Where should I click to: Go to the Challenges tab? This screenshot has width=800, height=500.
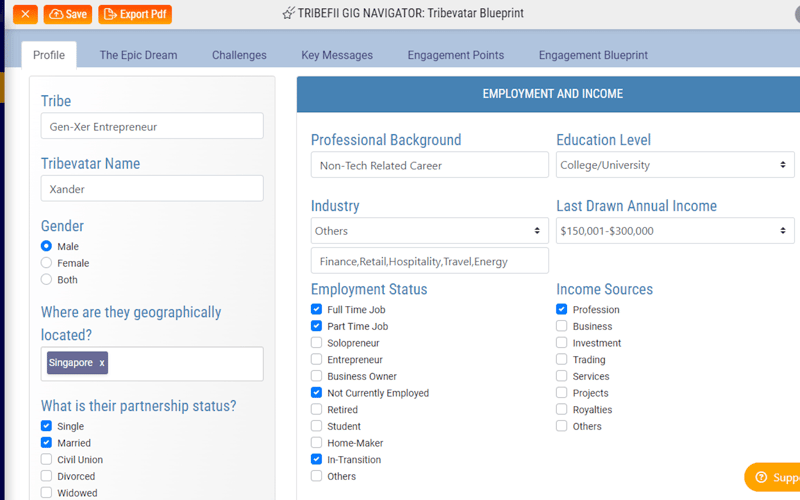point(239,55)
